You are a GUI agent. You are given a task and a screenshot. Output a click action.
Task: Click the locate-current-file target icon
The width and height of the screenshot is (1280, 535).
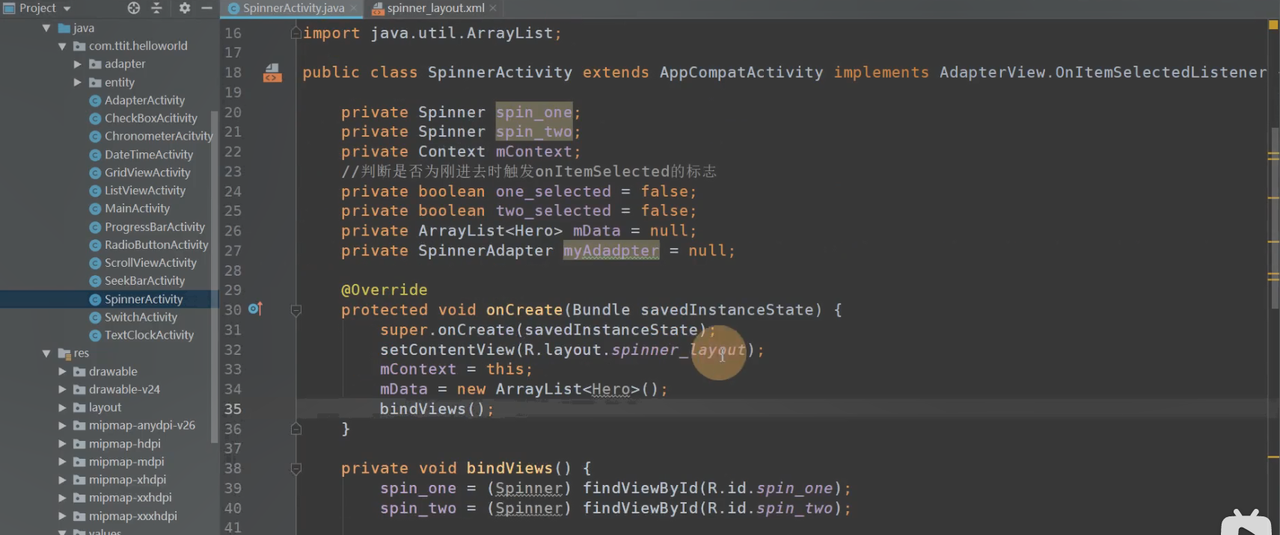click(x=134, y=8)
